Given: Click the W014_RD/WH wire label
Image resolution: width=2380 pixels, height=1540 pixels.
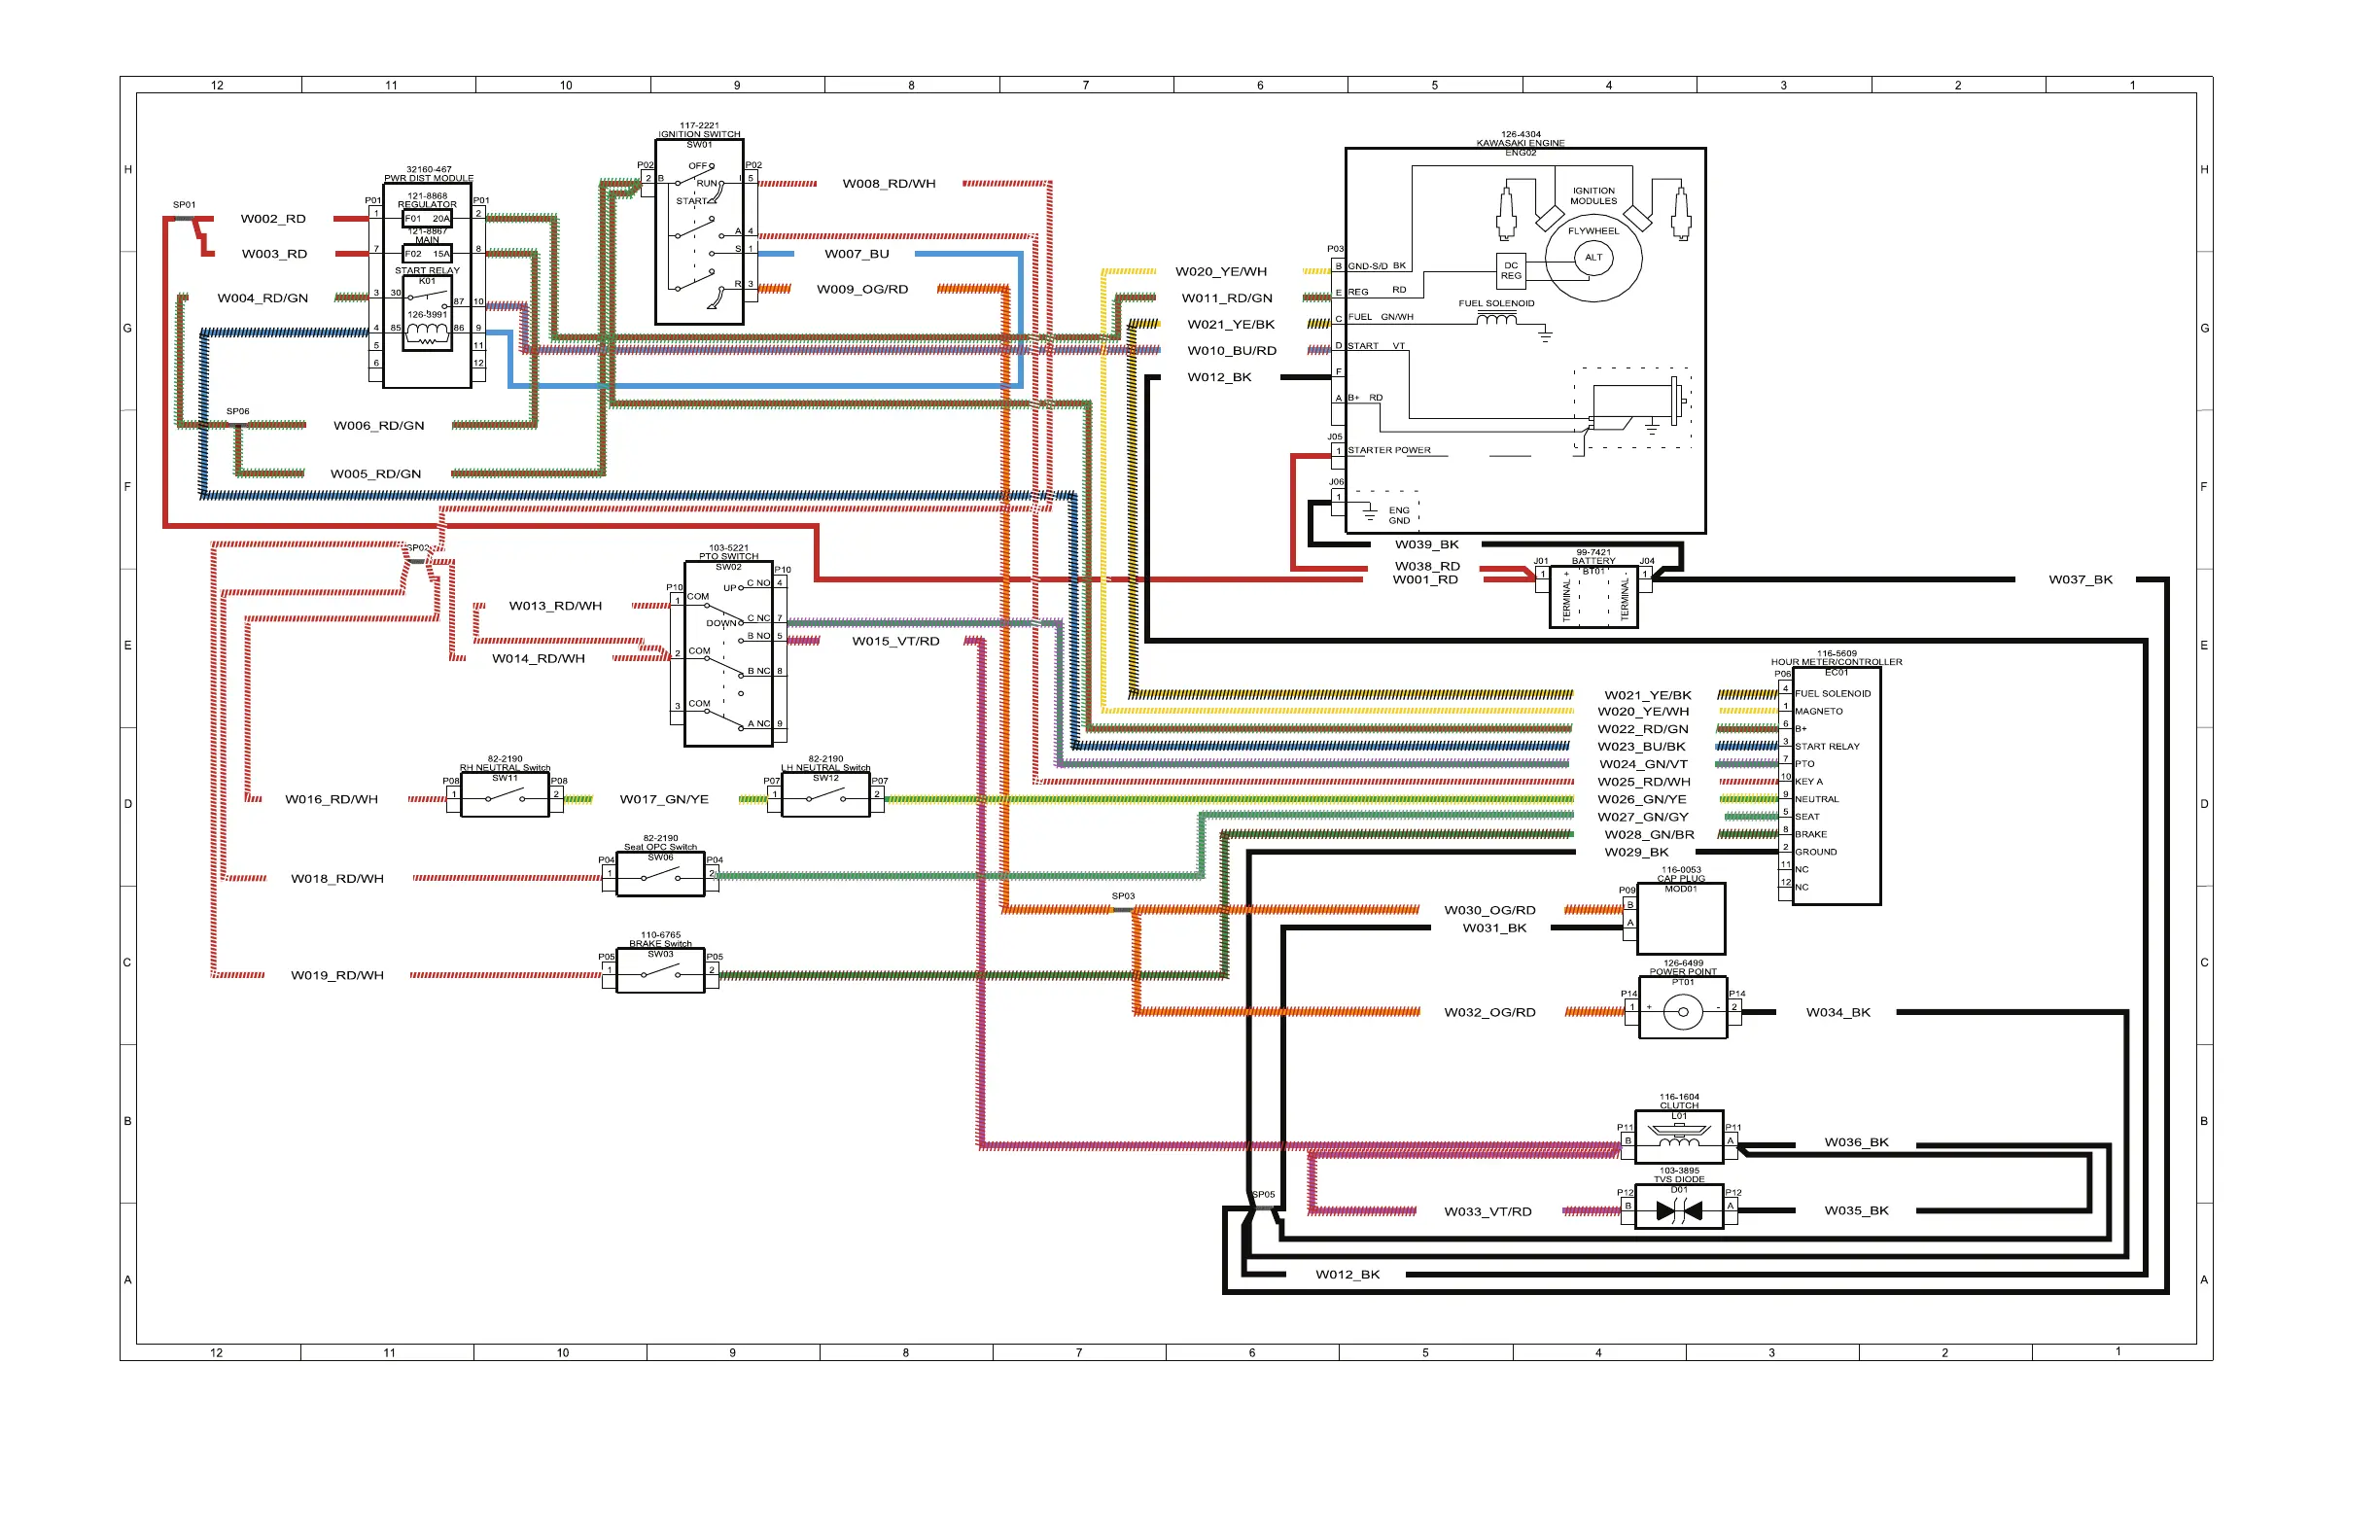Looking at the screenshot, I should coord(538,658).
